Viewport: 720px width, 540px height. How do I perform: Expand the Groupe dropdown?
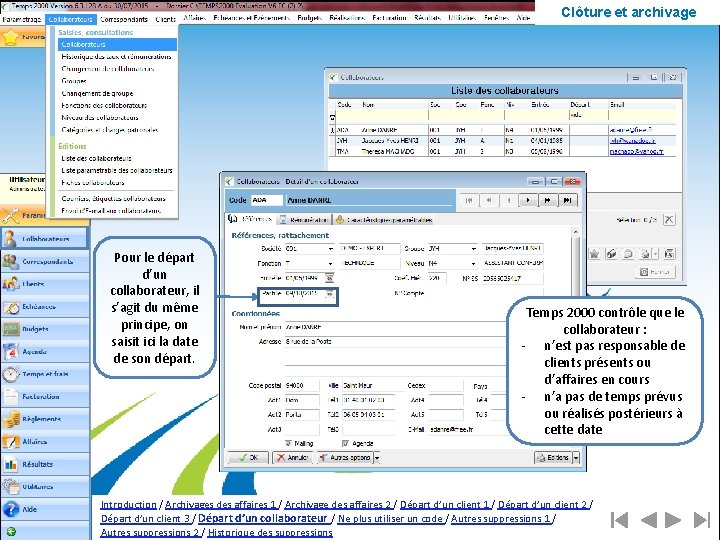(x=473, y=248)
